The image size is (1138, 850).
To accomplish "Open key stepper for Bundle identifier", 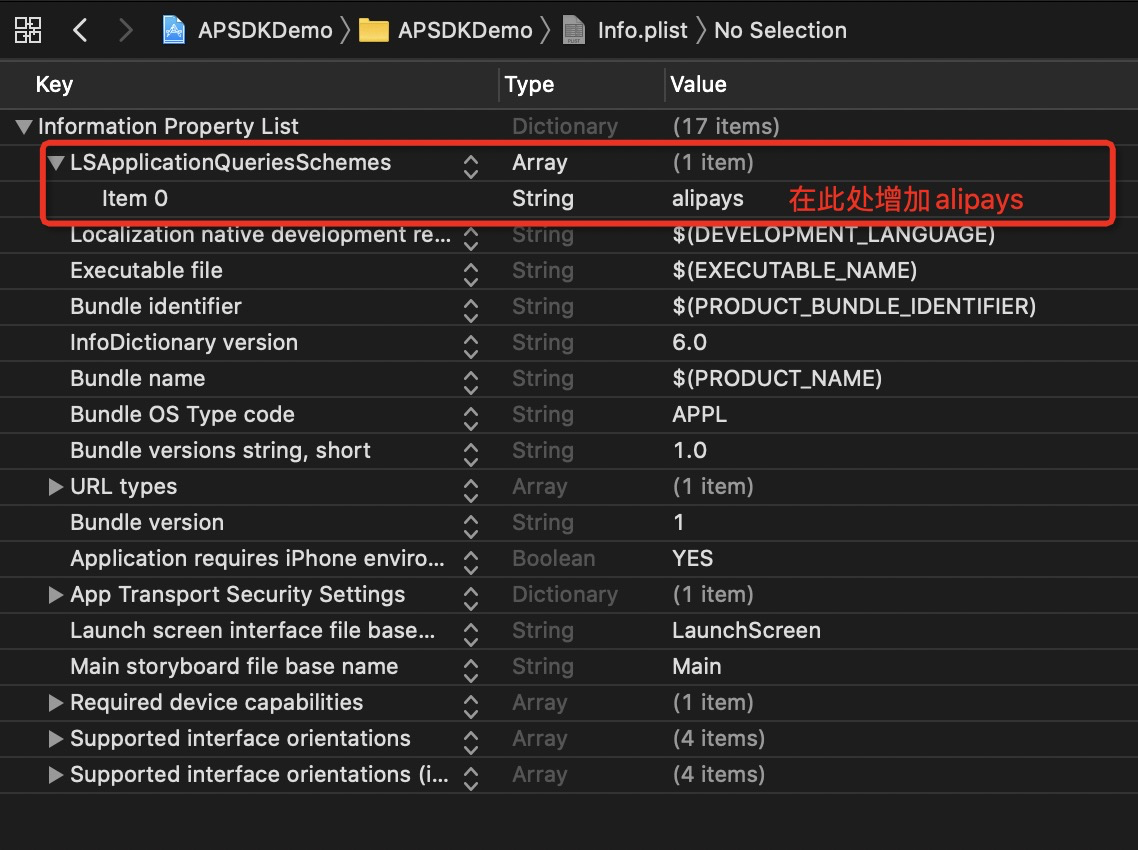I will (x=471, y=311).
